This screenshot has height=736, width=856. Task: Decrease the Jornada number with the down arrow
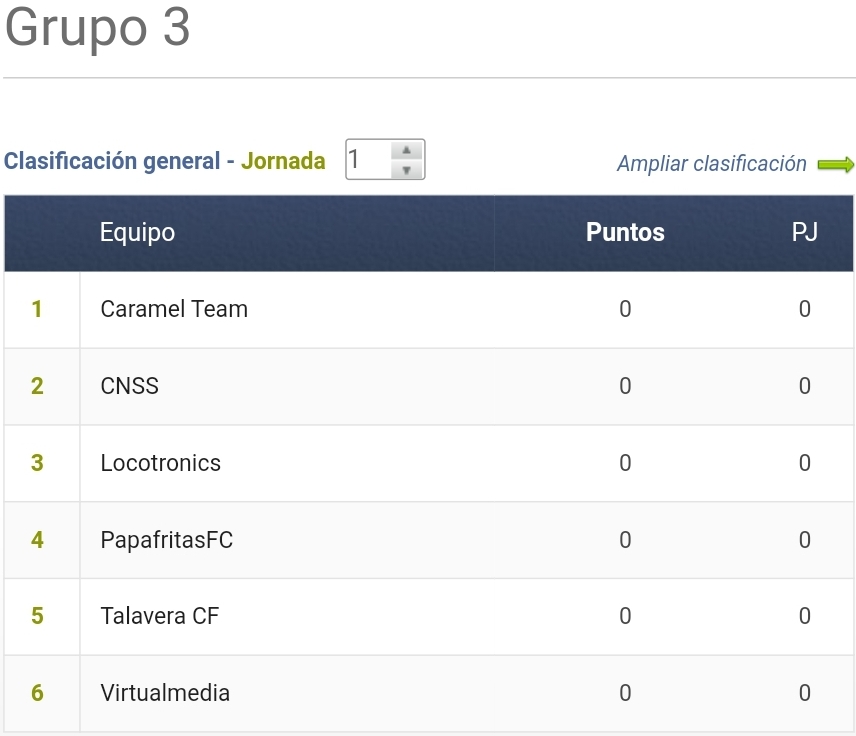[x=406, y=170]
